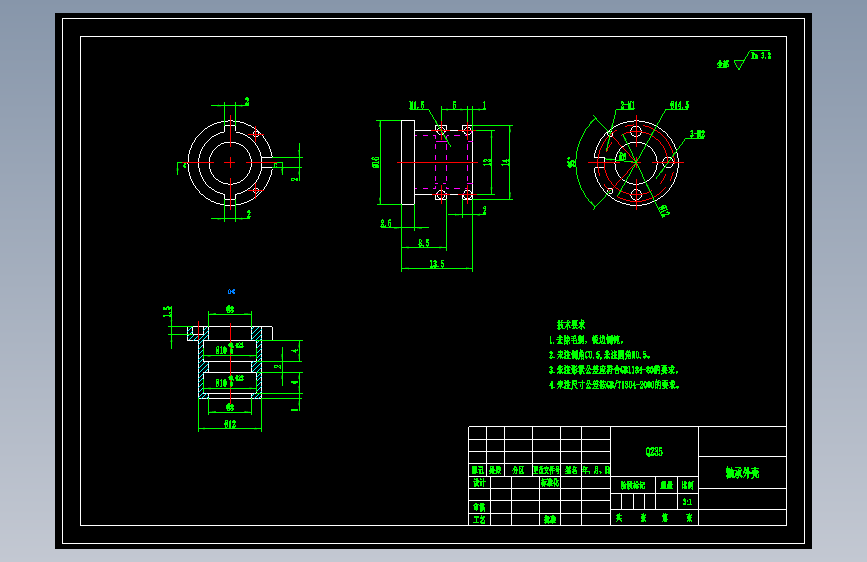Click the 1.5 dimension beside section view

pos(167,311)
